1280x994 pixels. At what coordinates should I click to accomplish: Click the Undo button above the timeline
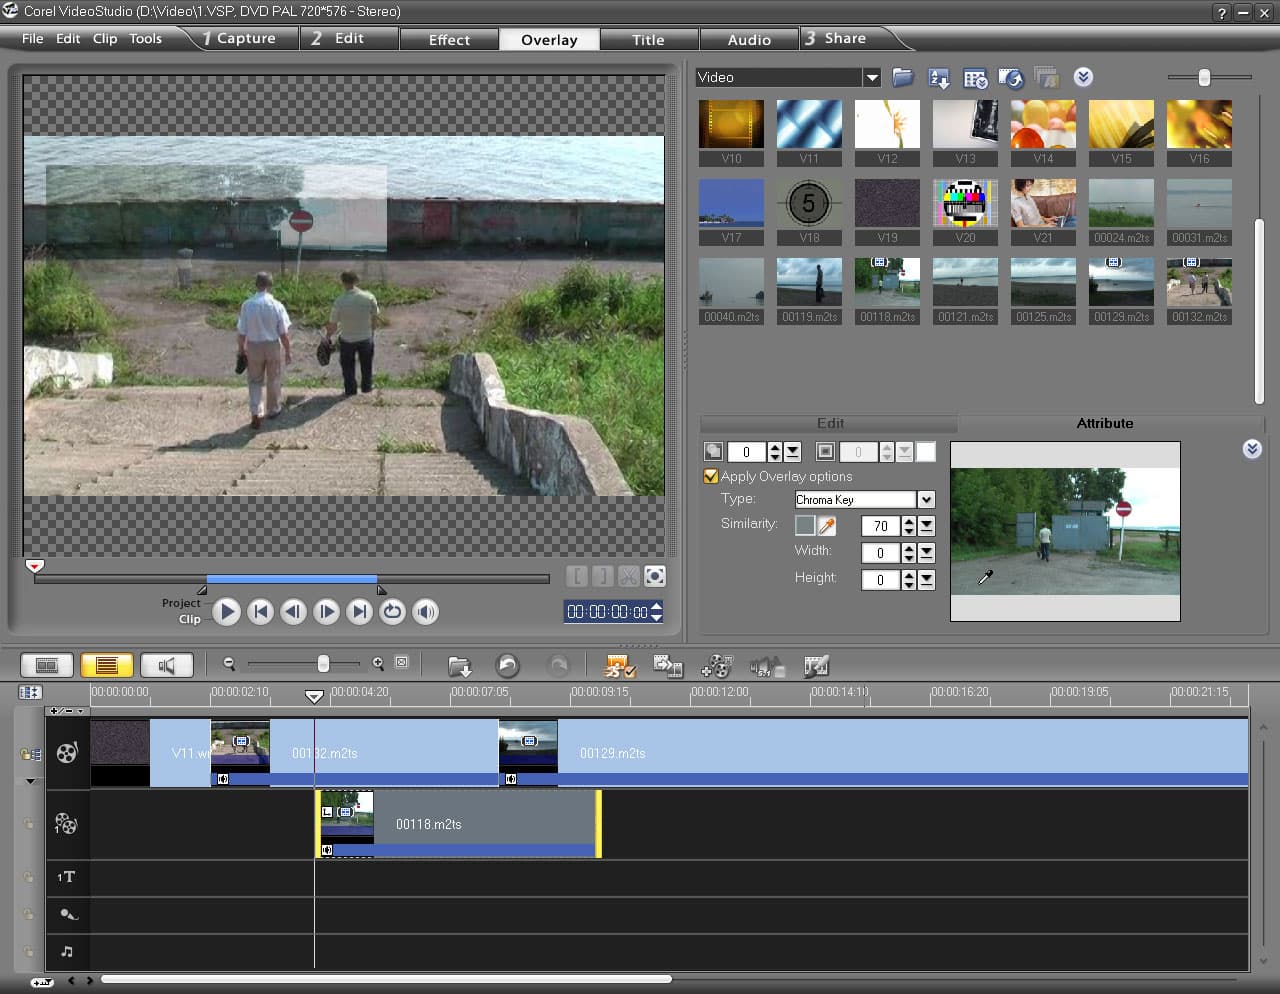tap(507, 666)
